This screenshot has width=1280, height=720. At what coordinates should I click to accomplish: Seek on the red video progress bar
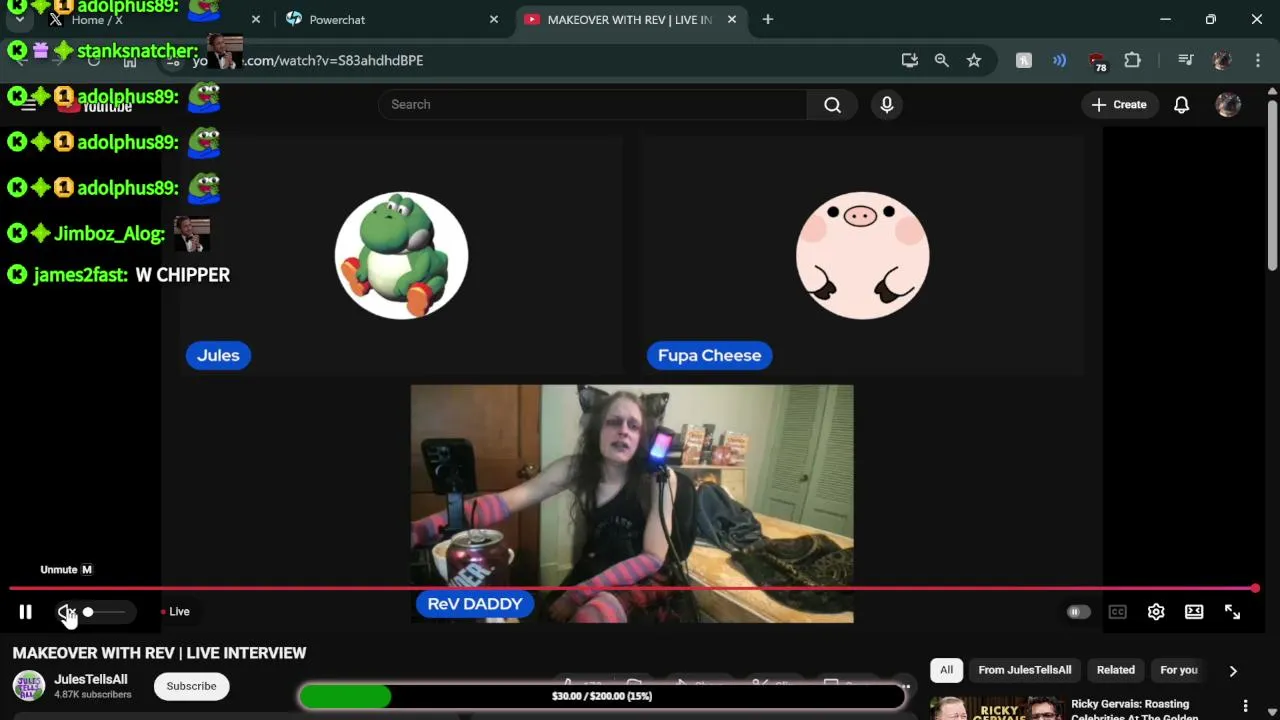[632, 589]
